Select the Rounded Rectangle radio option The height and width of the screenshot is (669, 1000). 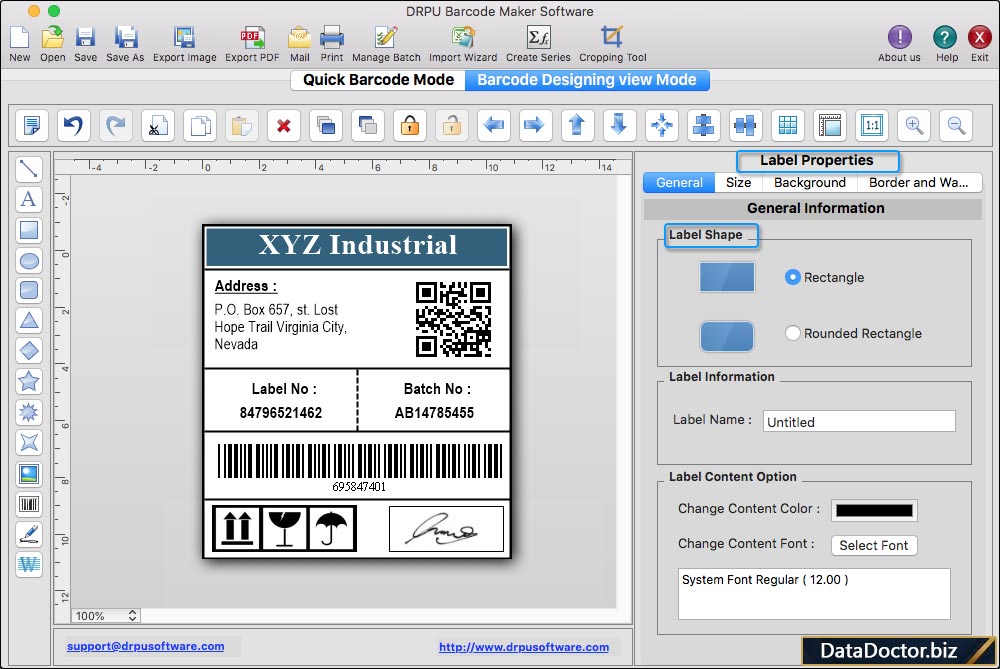[x=792, y=333]
